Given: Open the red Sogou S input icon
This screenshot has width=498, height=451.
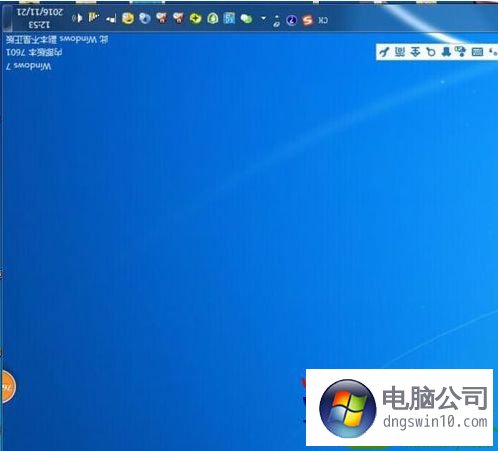Looking at the screenshot, I should [x=308, y=20].
